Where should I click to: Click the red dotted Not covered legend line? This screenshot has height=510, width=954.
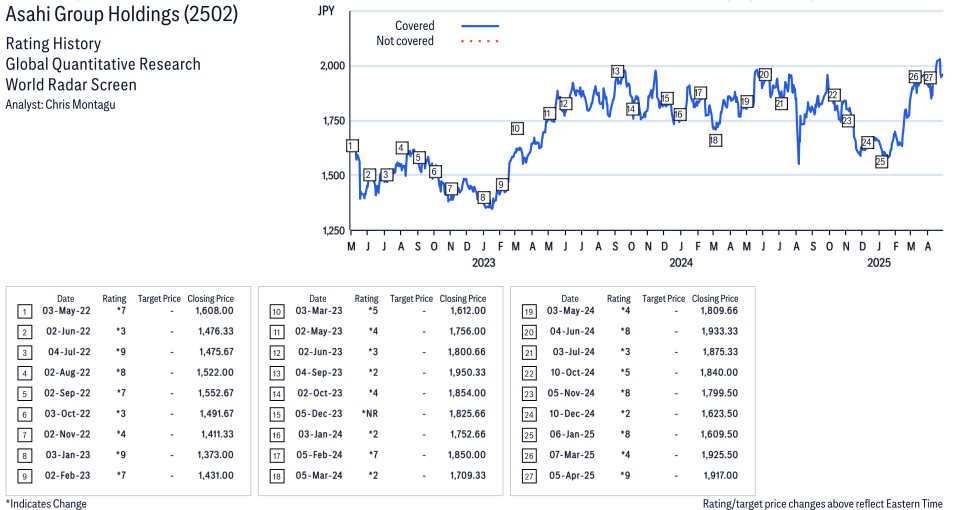480,41
